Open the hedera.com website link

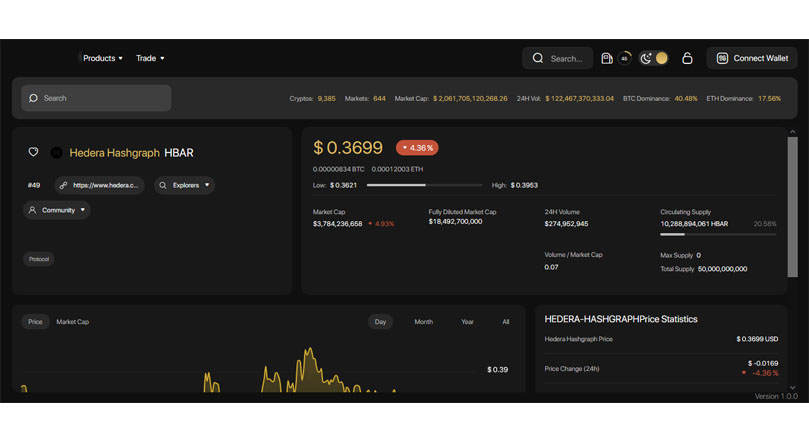tap(100, 185)
